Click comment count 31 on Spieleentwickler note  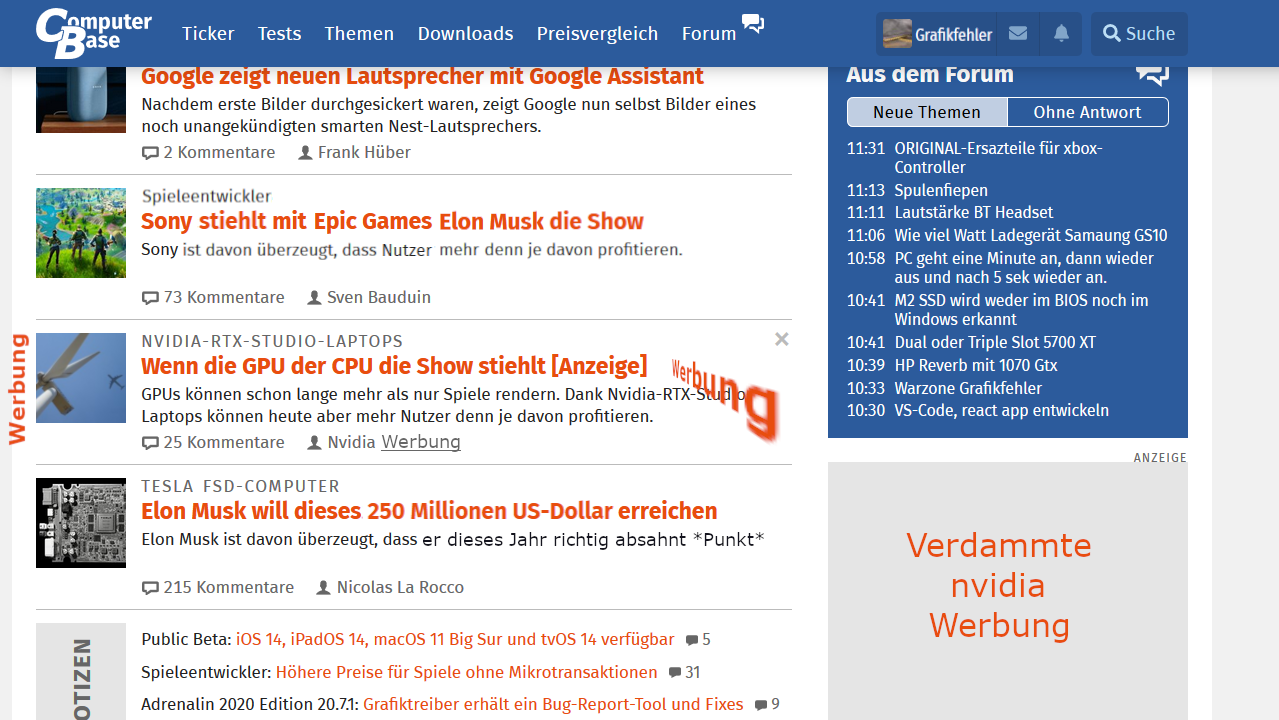click(685, 673)
